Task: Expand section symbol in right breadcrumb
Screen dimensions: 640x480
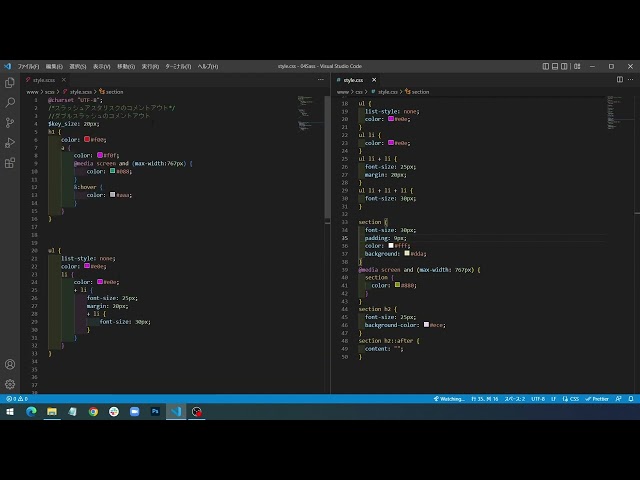Action: pos(417,92)
